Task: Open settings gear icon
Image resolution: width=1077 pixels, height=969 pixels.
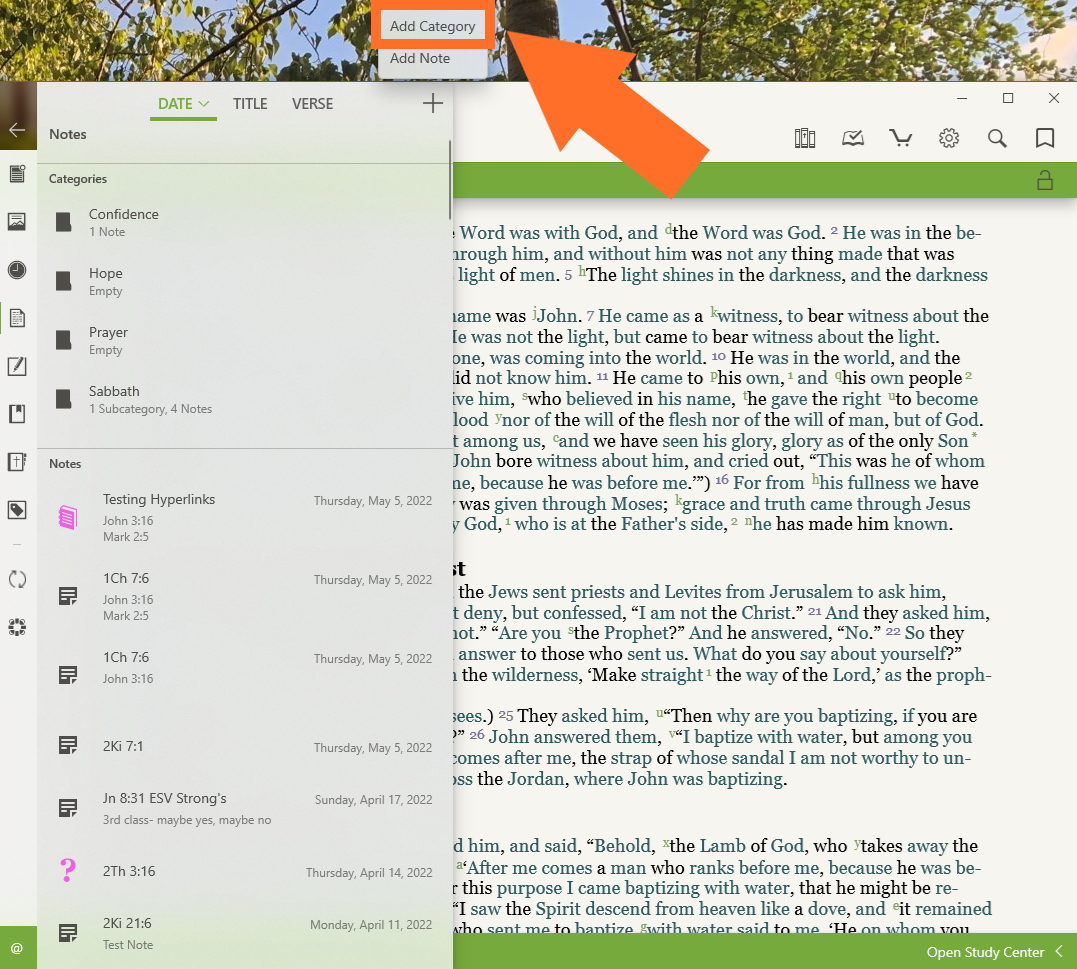Action: point(949,138)
